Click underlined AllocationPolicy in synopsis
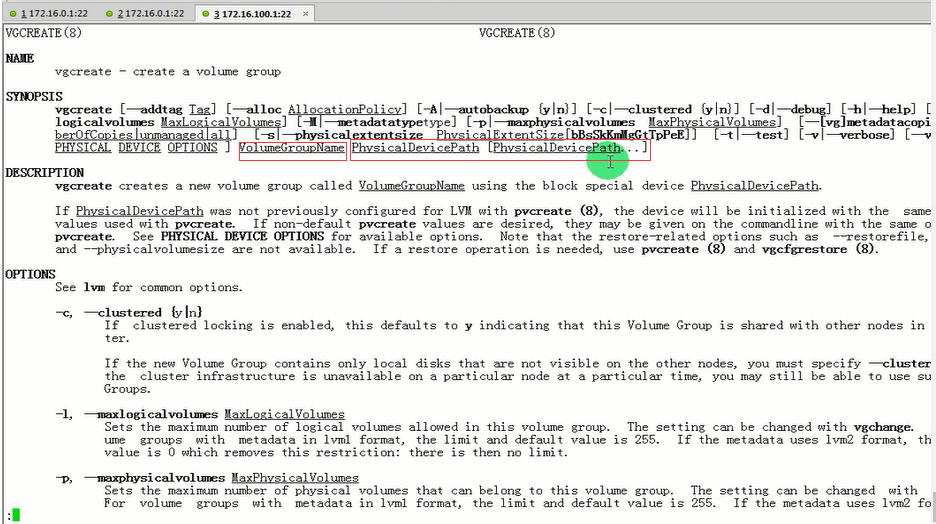Screen dimensions: 936x524 tap(344, 110)
